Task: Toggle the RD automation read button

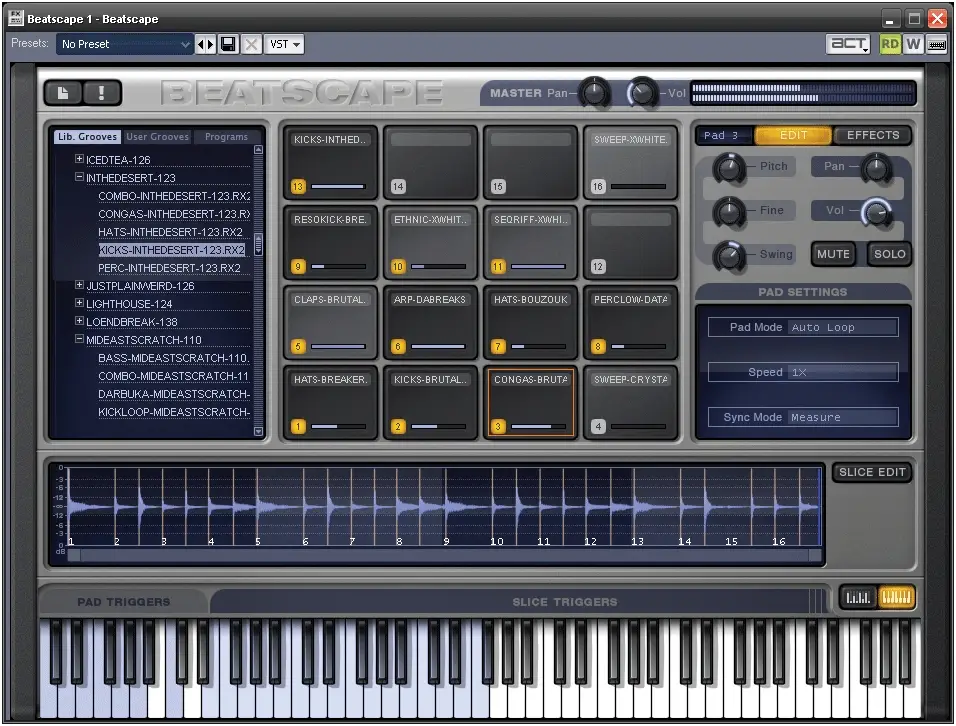Action: [x=890, y=44]
